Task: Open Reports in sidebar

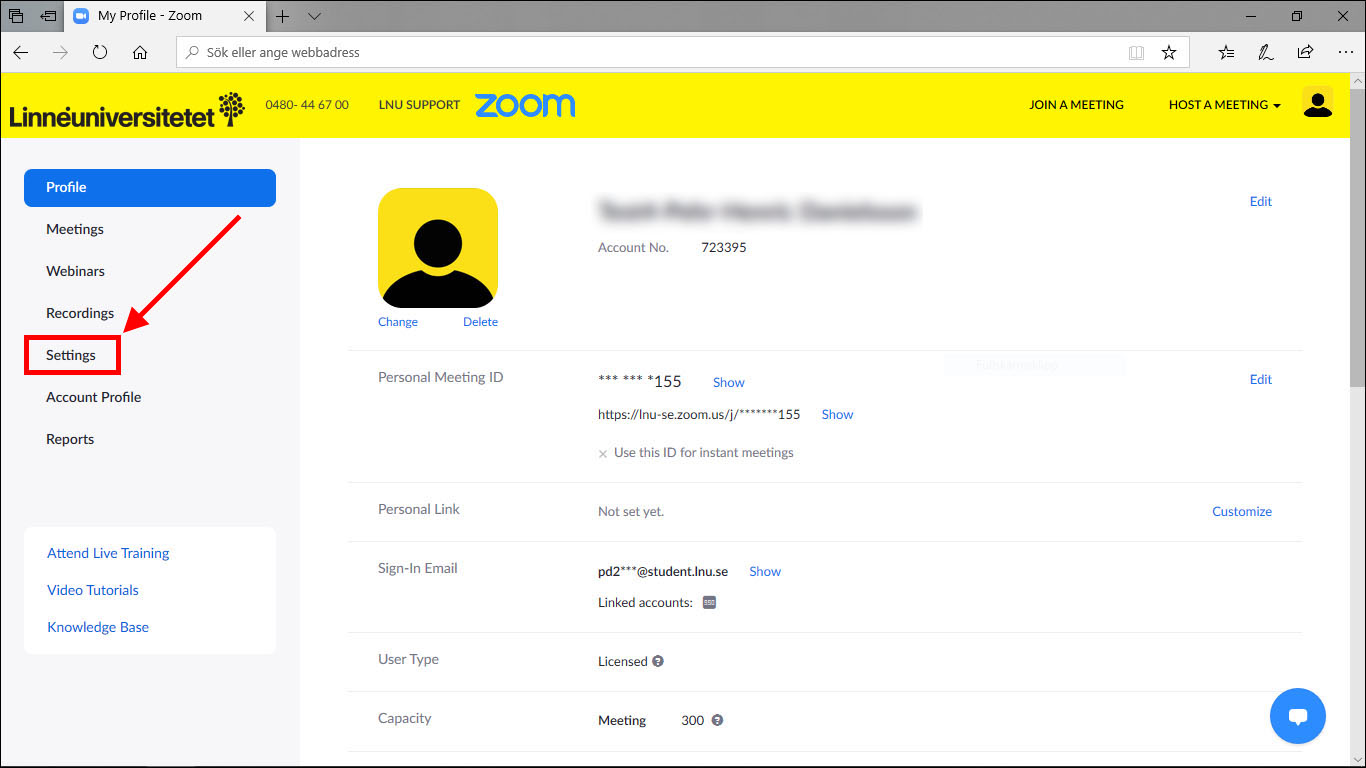Action: tap(70, 439)
